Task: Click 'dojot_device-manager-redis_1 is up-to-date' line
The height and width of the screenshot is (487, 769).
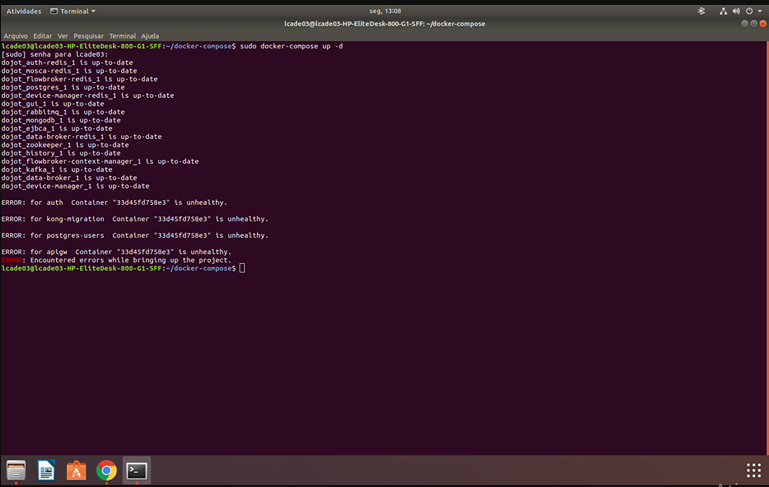Action: click(88, 96)
